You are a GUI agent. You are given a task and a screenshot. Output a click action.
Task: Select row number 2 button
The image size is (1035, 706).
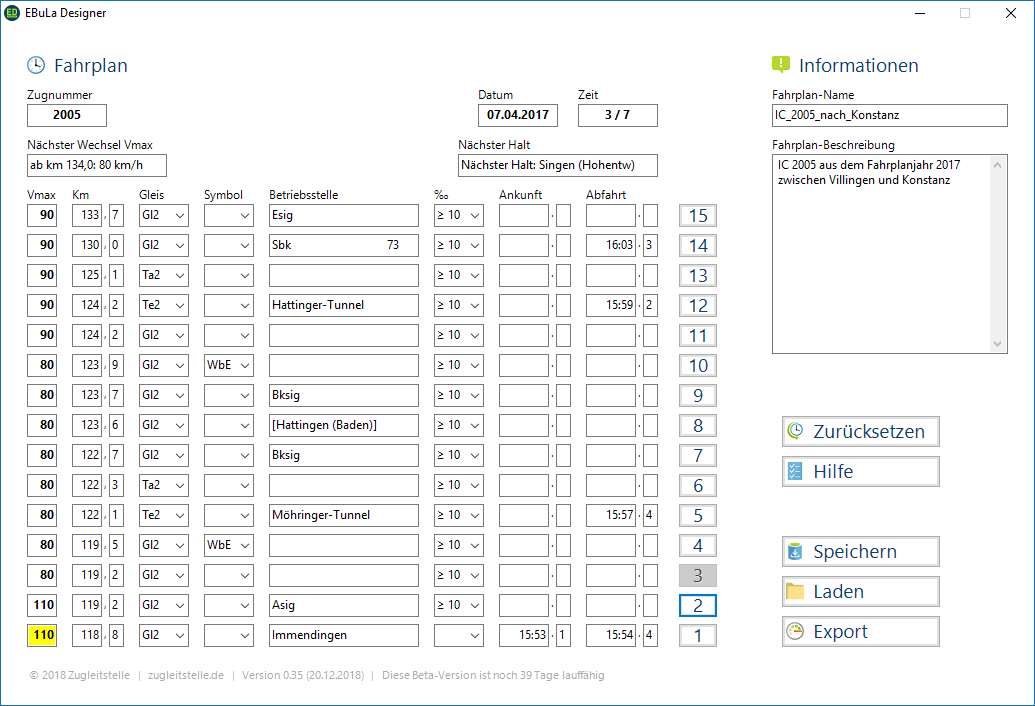point(698,605)
